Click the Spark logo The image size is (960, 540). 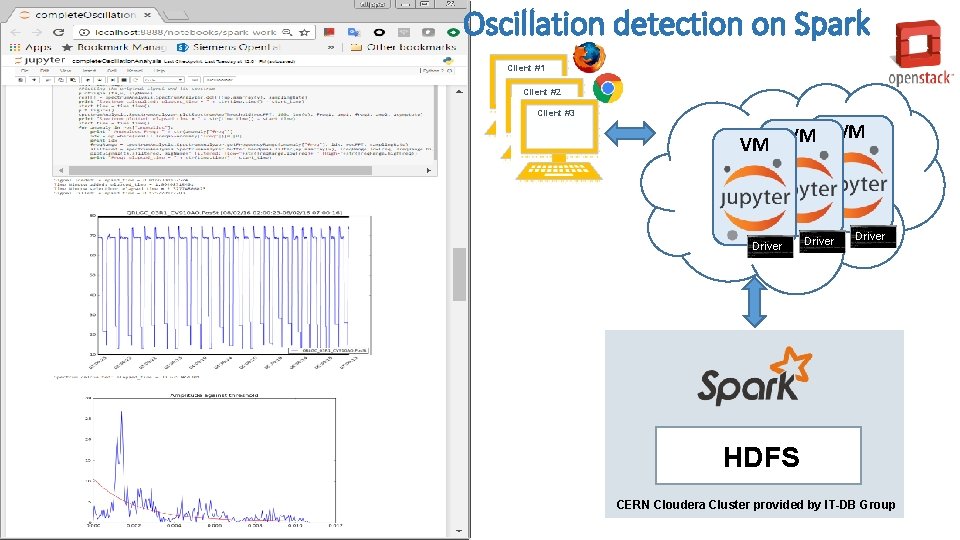tap(754, 376)
